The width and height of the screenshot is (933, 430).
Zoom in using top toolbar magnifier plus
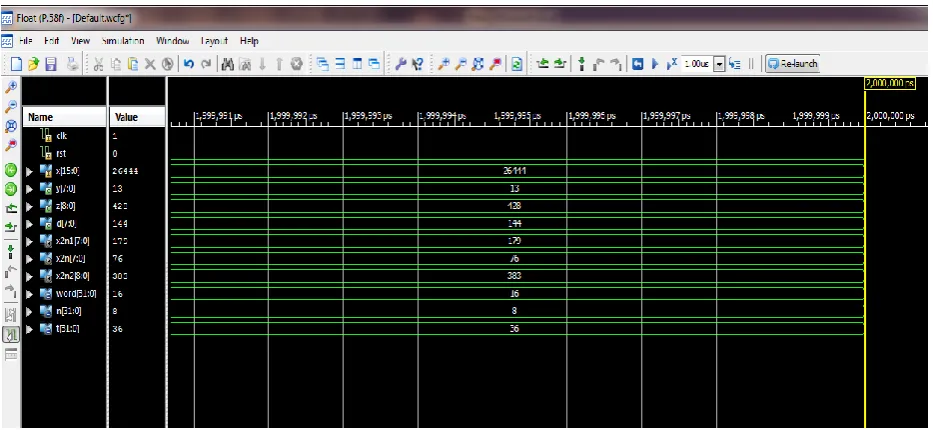pos(443,64)
